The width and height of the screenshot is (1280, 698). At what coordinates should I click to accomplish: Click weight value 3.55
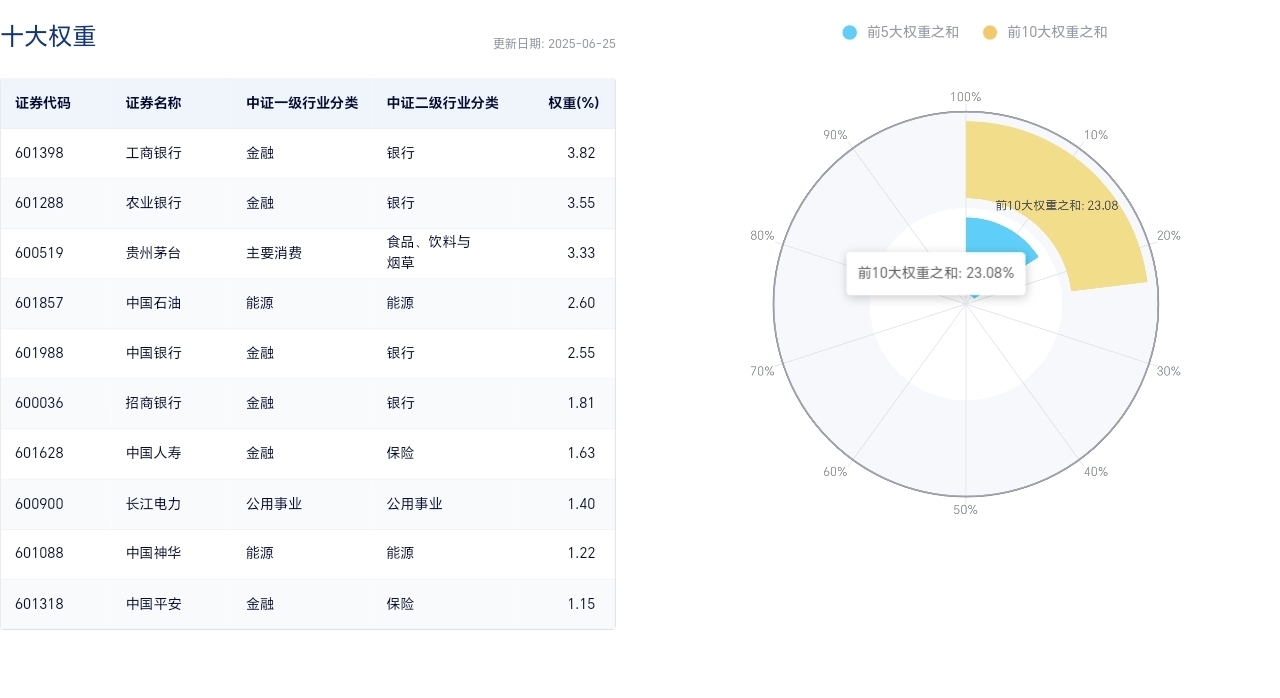(x=581, y=203)
